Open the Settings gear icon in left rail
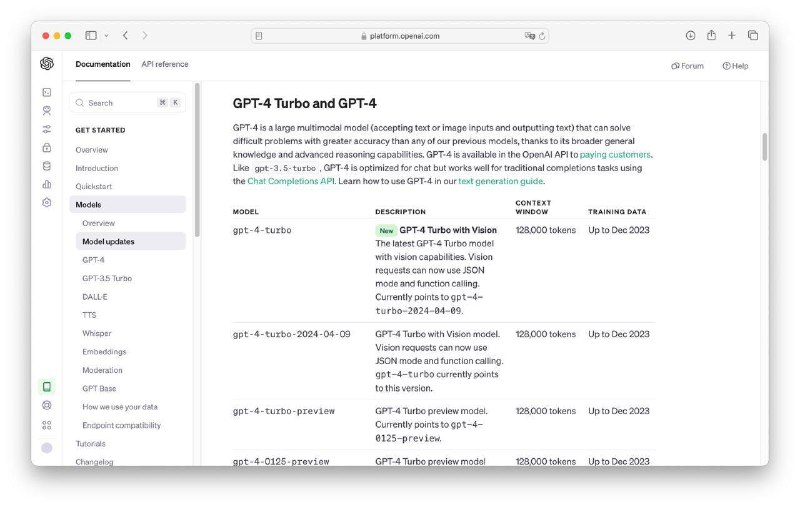 (47, 203)
